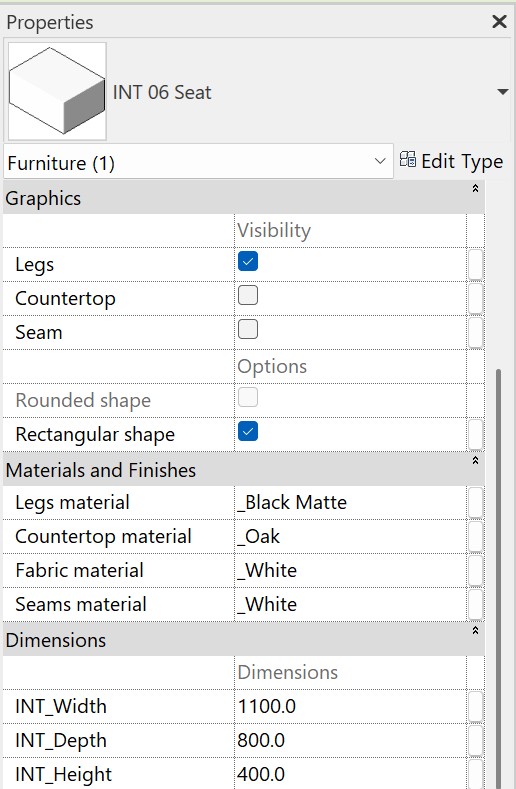The height and width of the screenshot is (789, 516).
Task: Click the INT 06 Seat preview thumbnail
Action: [x=57, y=91]
